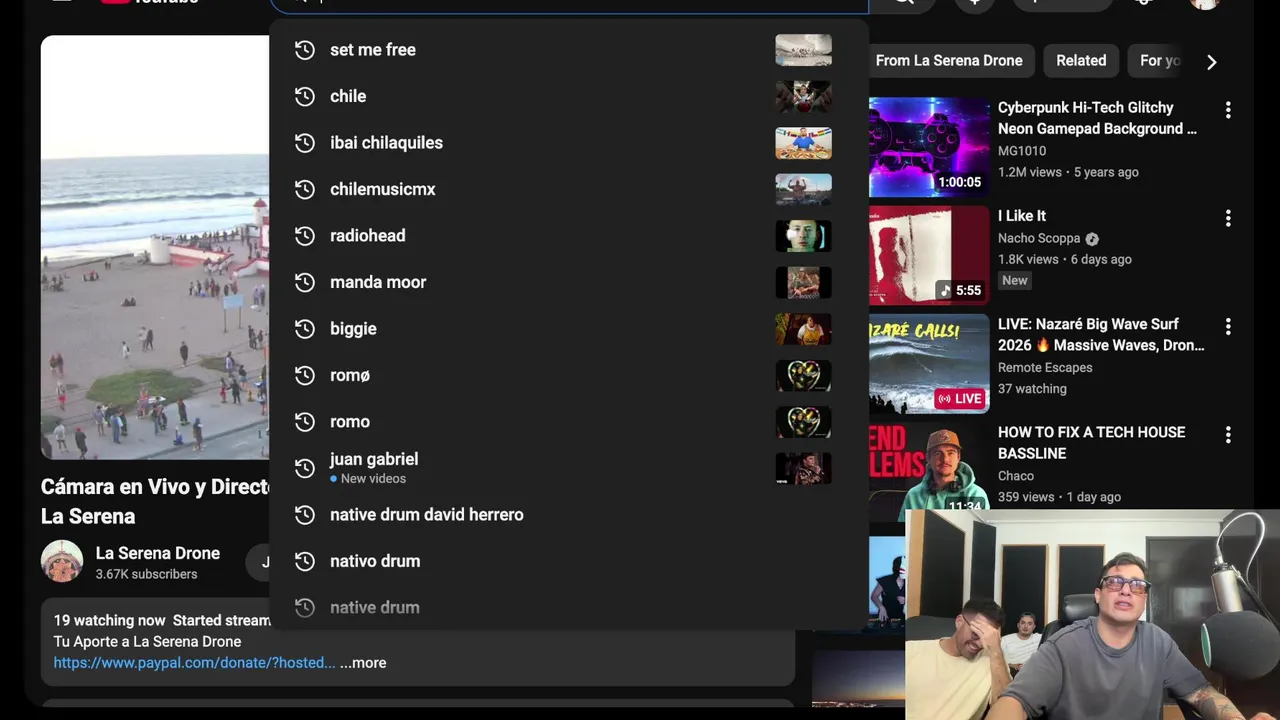Screen dimensions: 1280x720
Task: Click Nazaré big wave live thumbnail
Action: point(929,364)
